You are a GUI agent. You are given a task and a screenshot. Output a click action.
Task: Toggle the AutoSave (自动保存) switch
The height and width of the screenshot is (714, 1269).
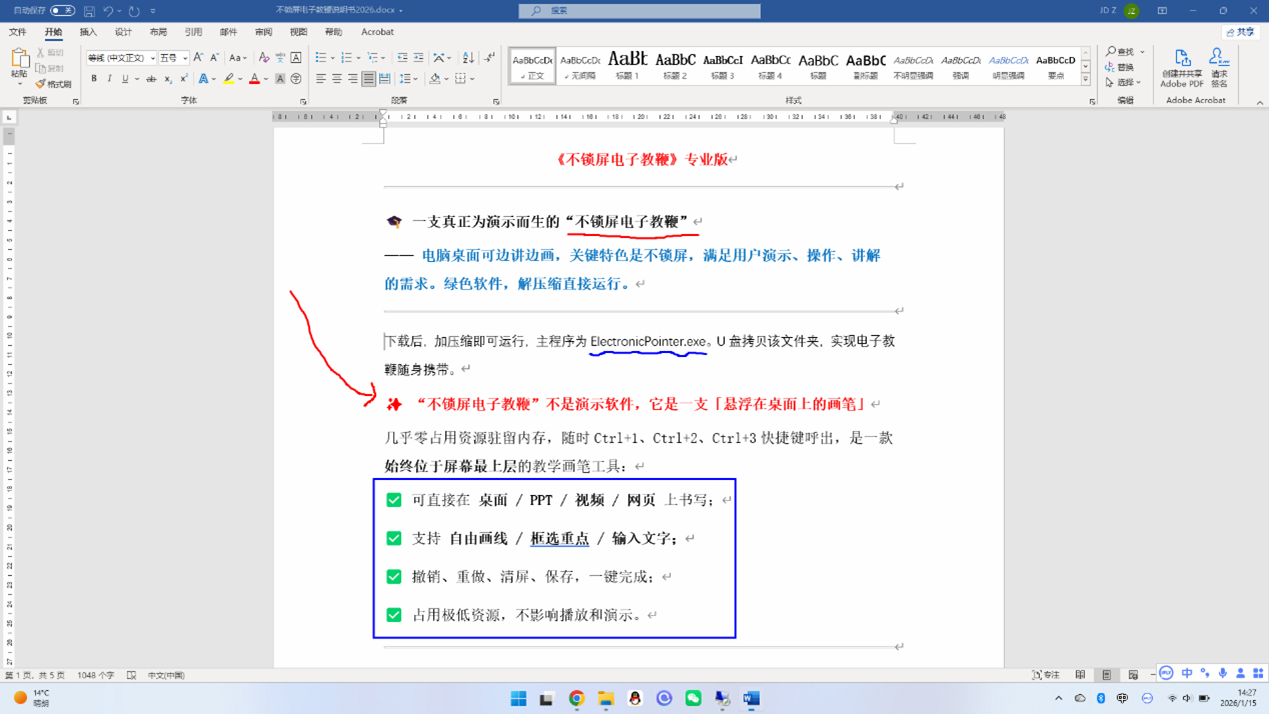(62, 11)
